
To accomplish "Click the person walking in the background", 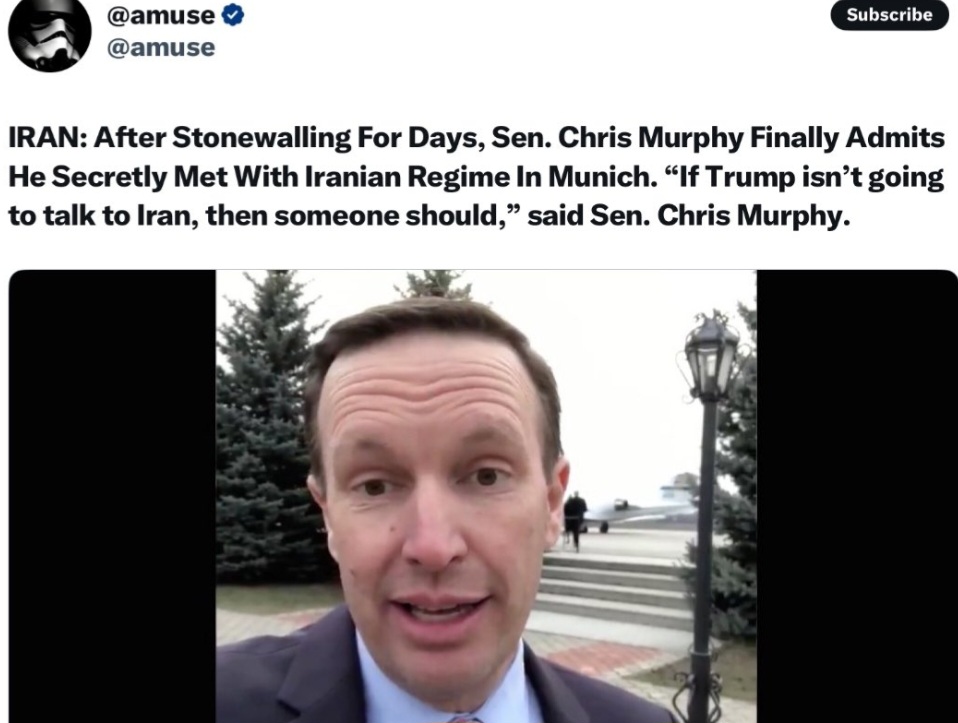I will [574, 519].
